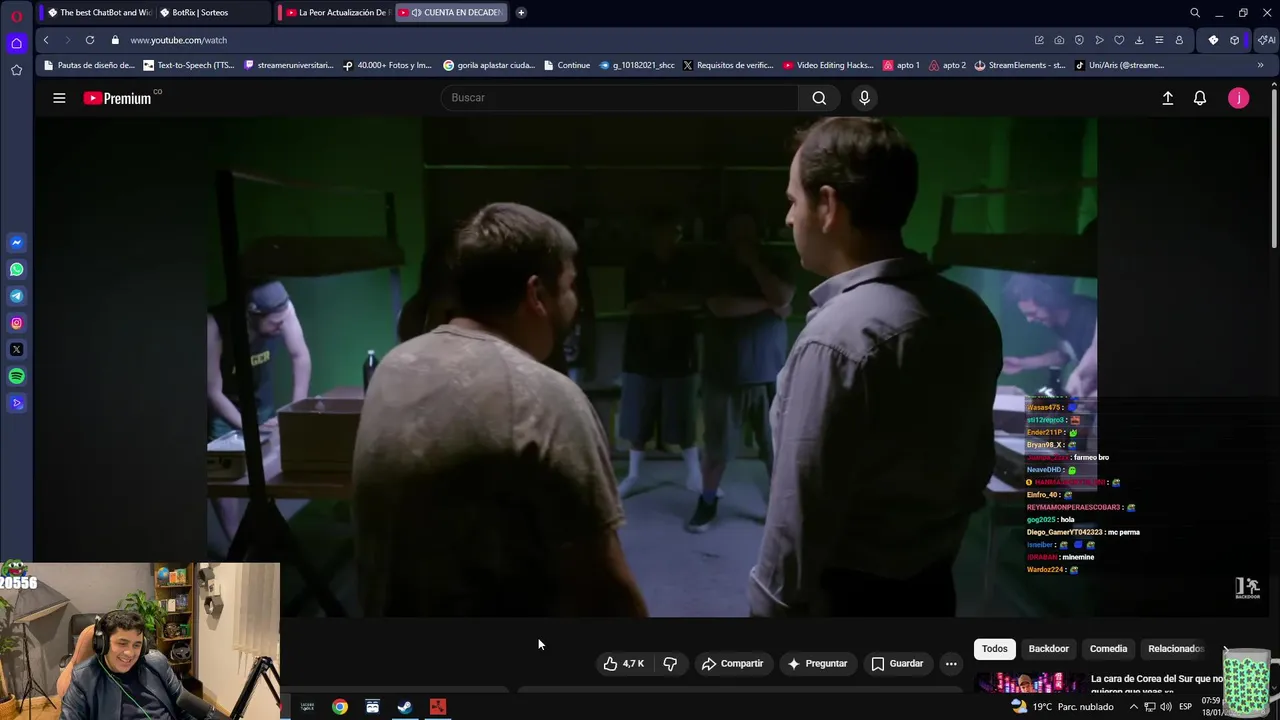Screen dimensions: 1280x720
Task: Click the youtube.com/watch address bar
Action: (178, 40)
